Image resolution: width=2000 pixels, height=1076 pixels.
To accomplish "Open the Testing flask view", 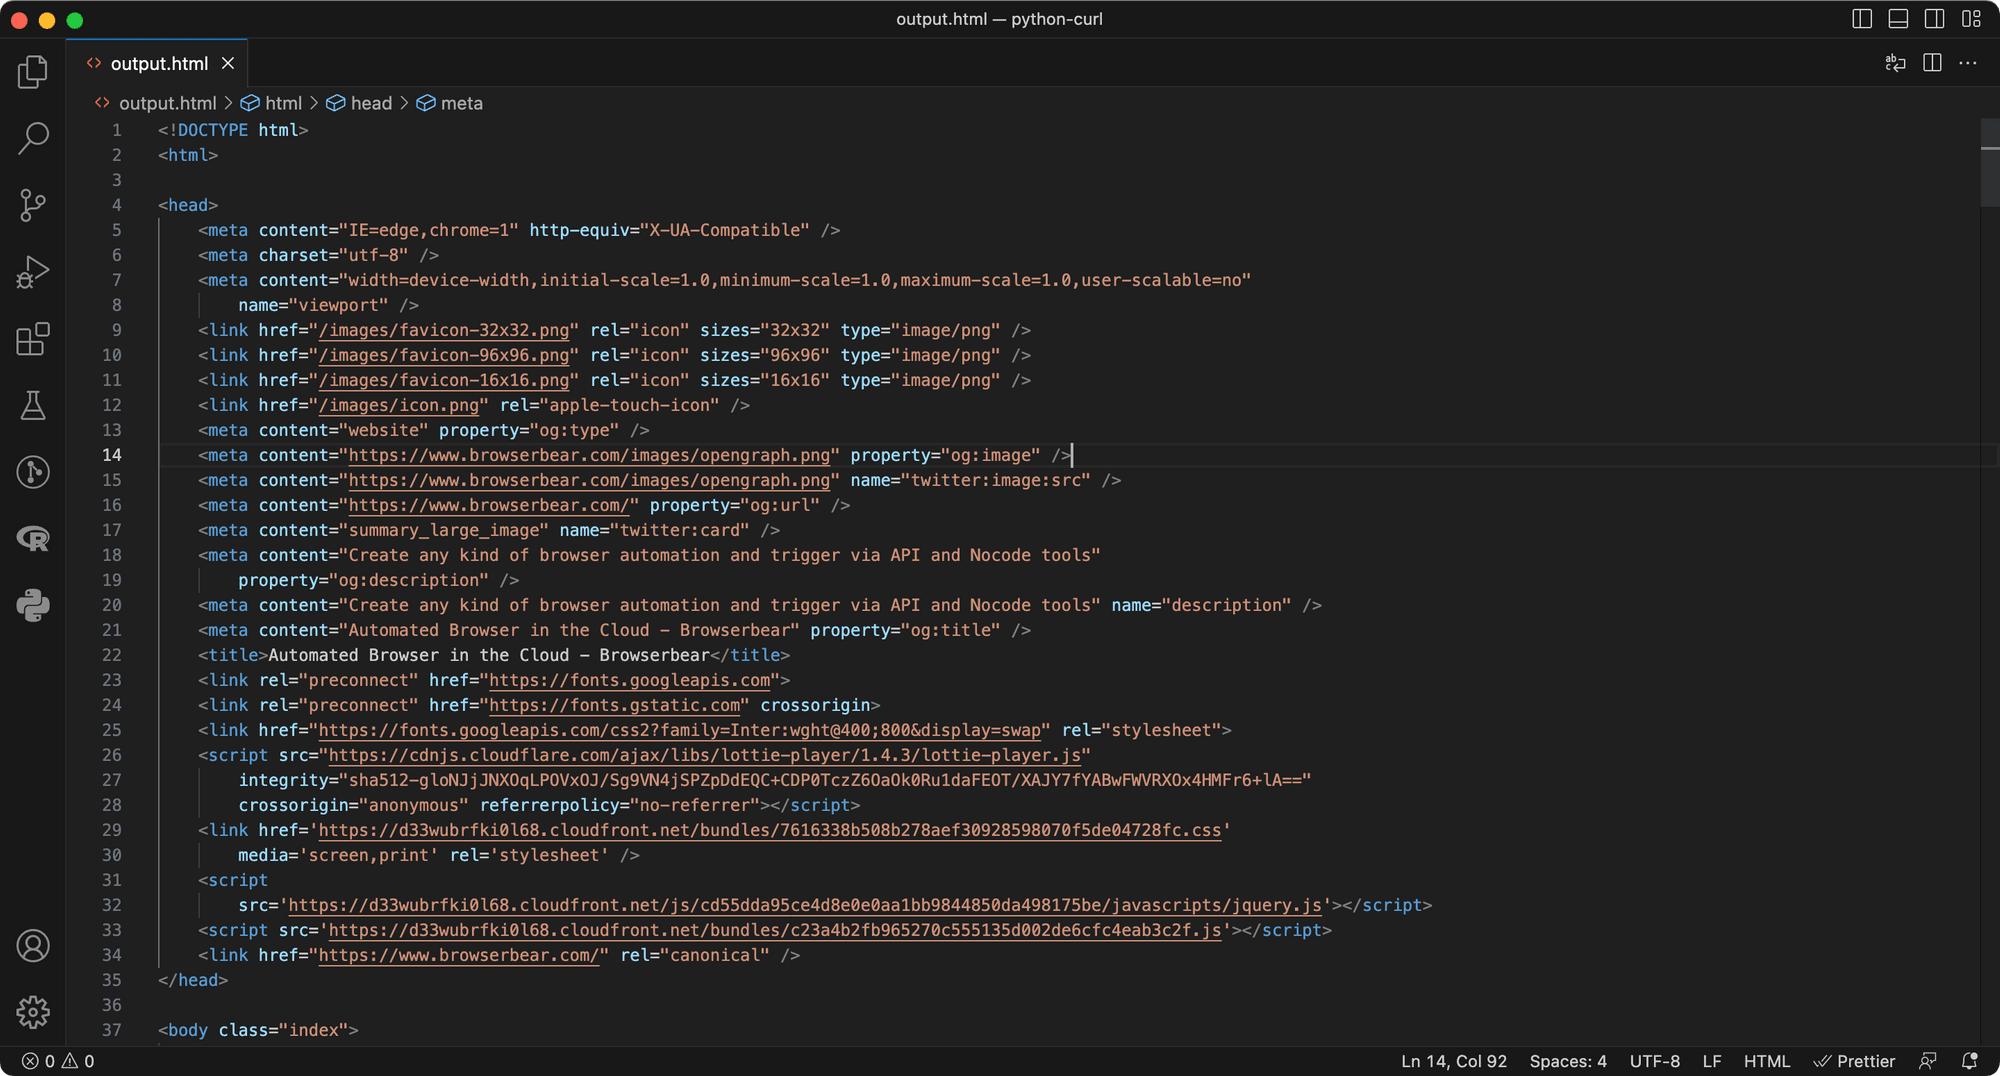I will pos(33,405).
